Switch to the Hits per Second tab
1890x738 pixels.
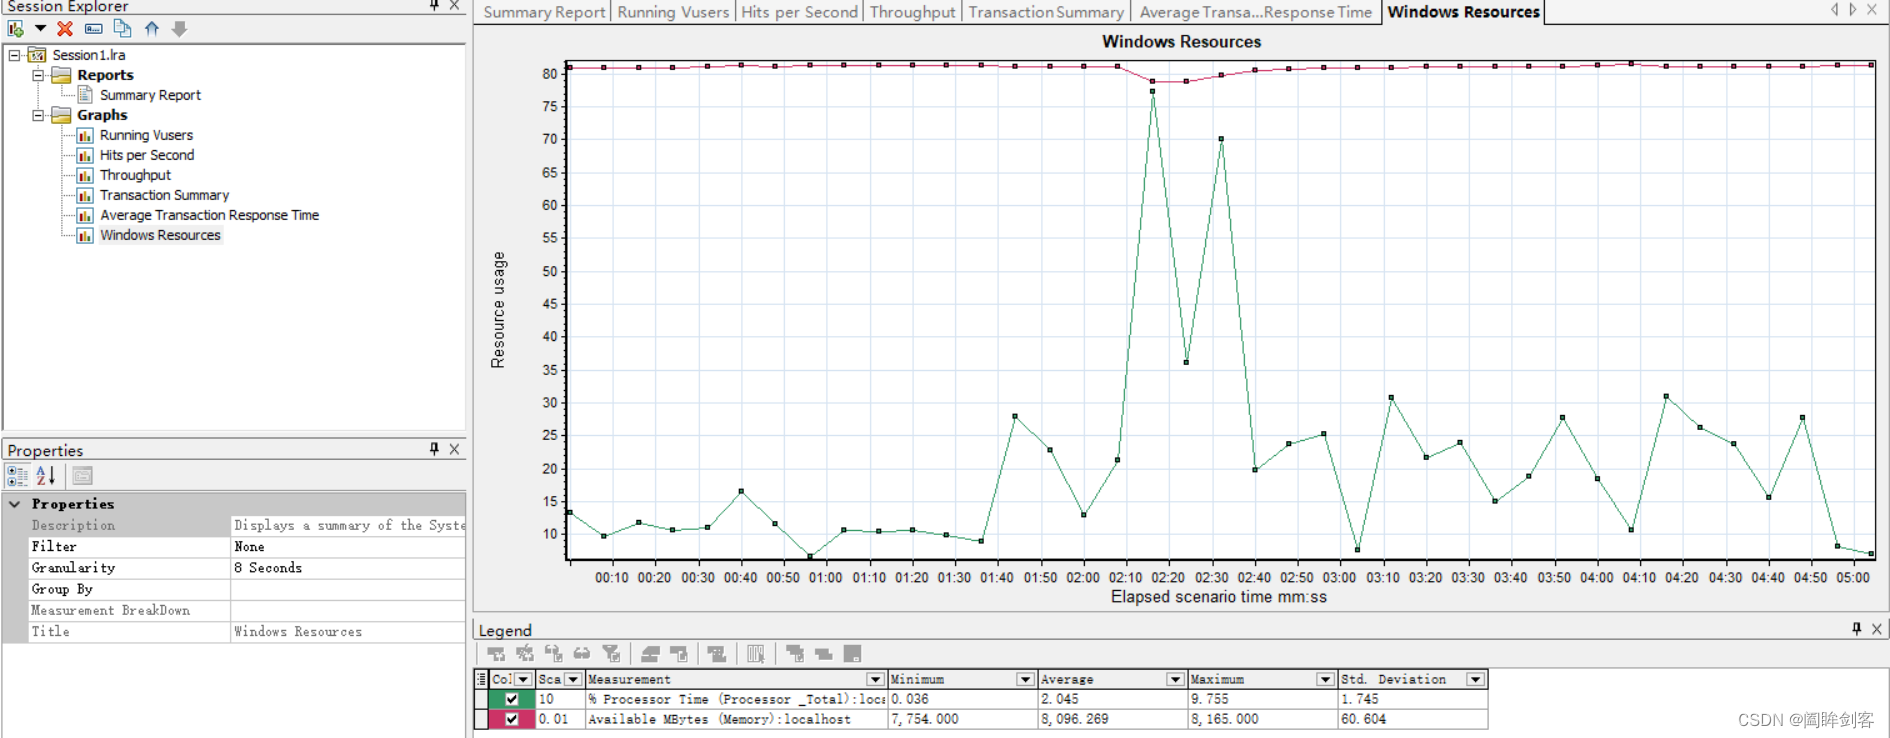pos(799,12)
